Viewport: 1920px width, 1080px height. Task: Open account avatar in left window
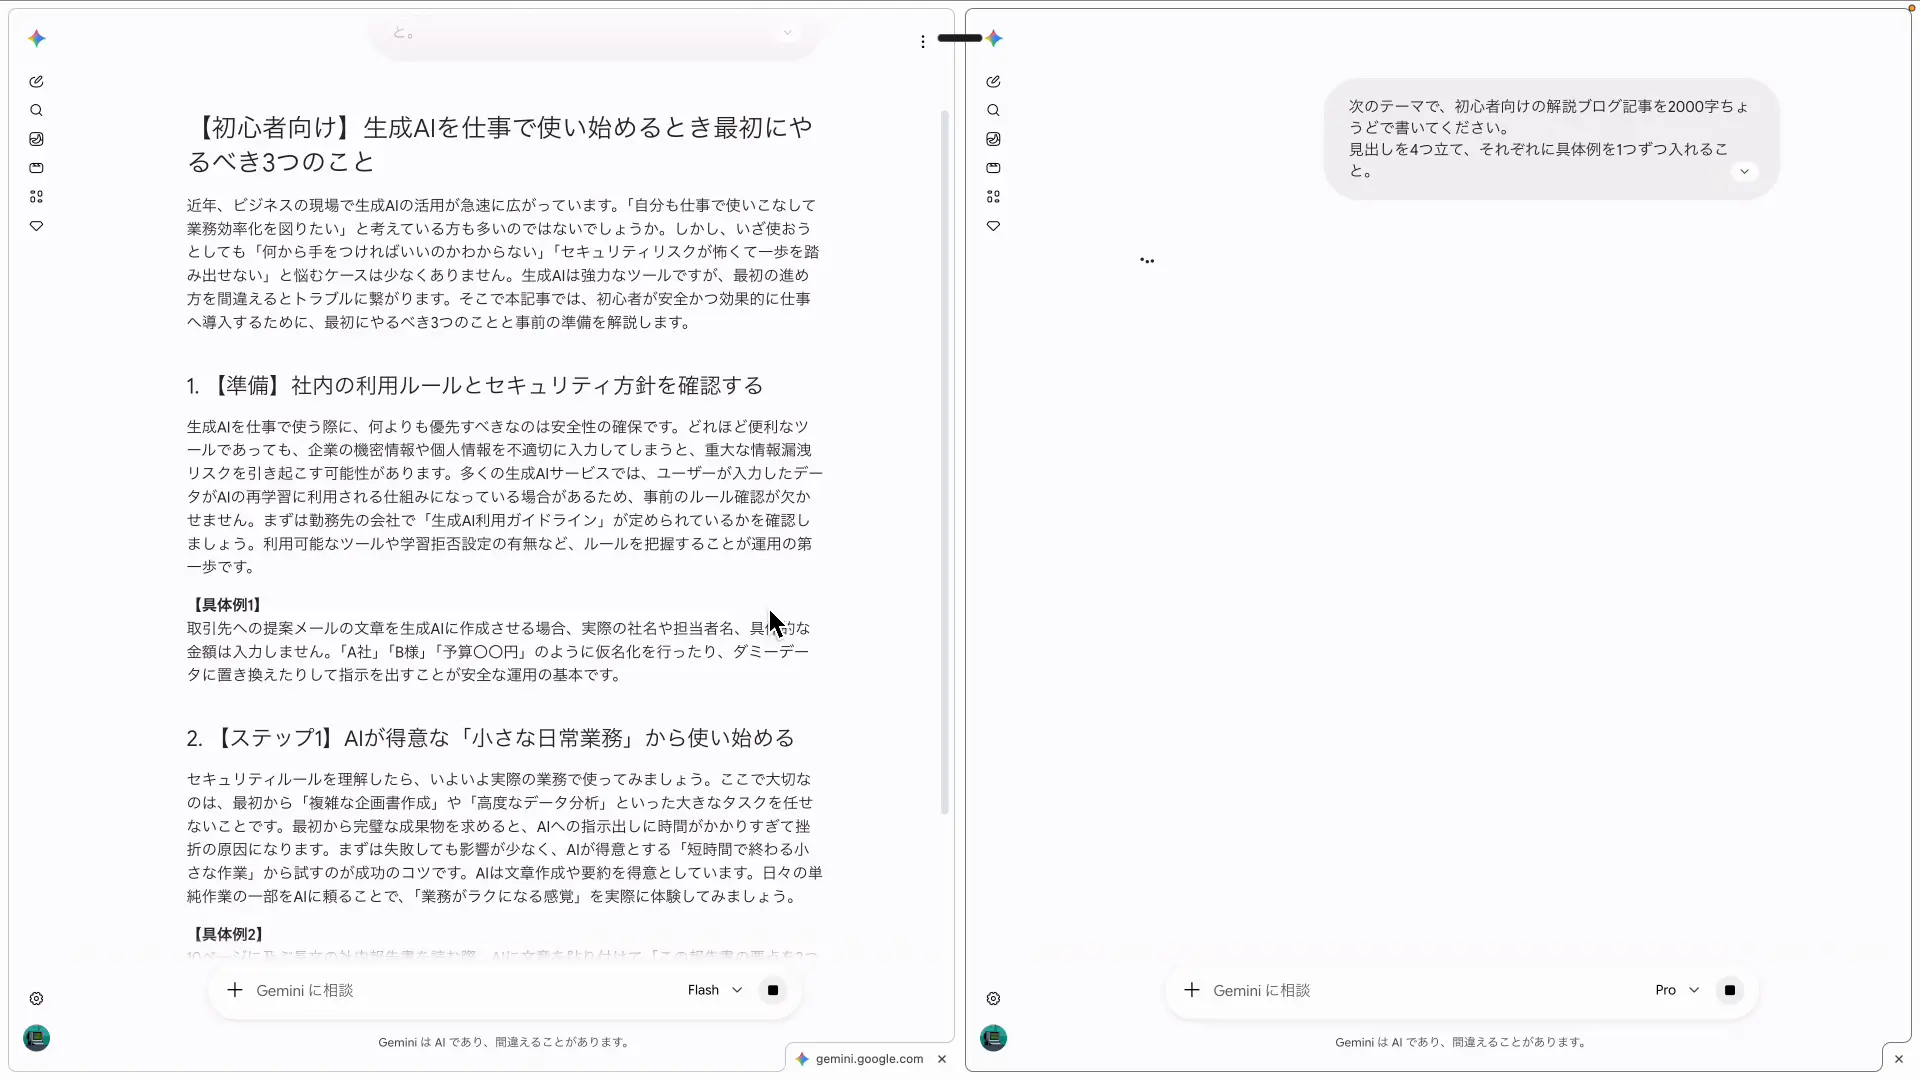point(37,1038)
